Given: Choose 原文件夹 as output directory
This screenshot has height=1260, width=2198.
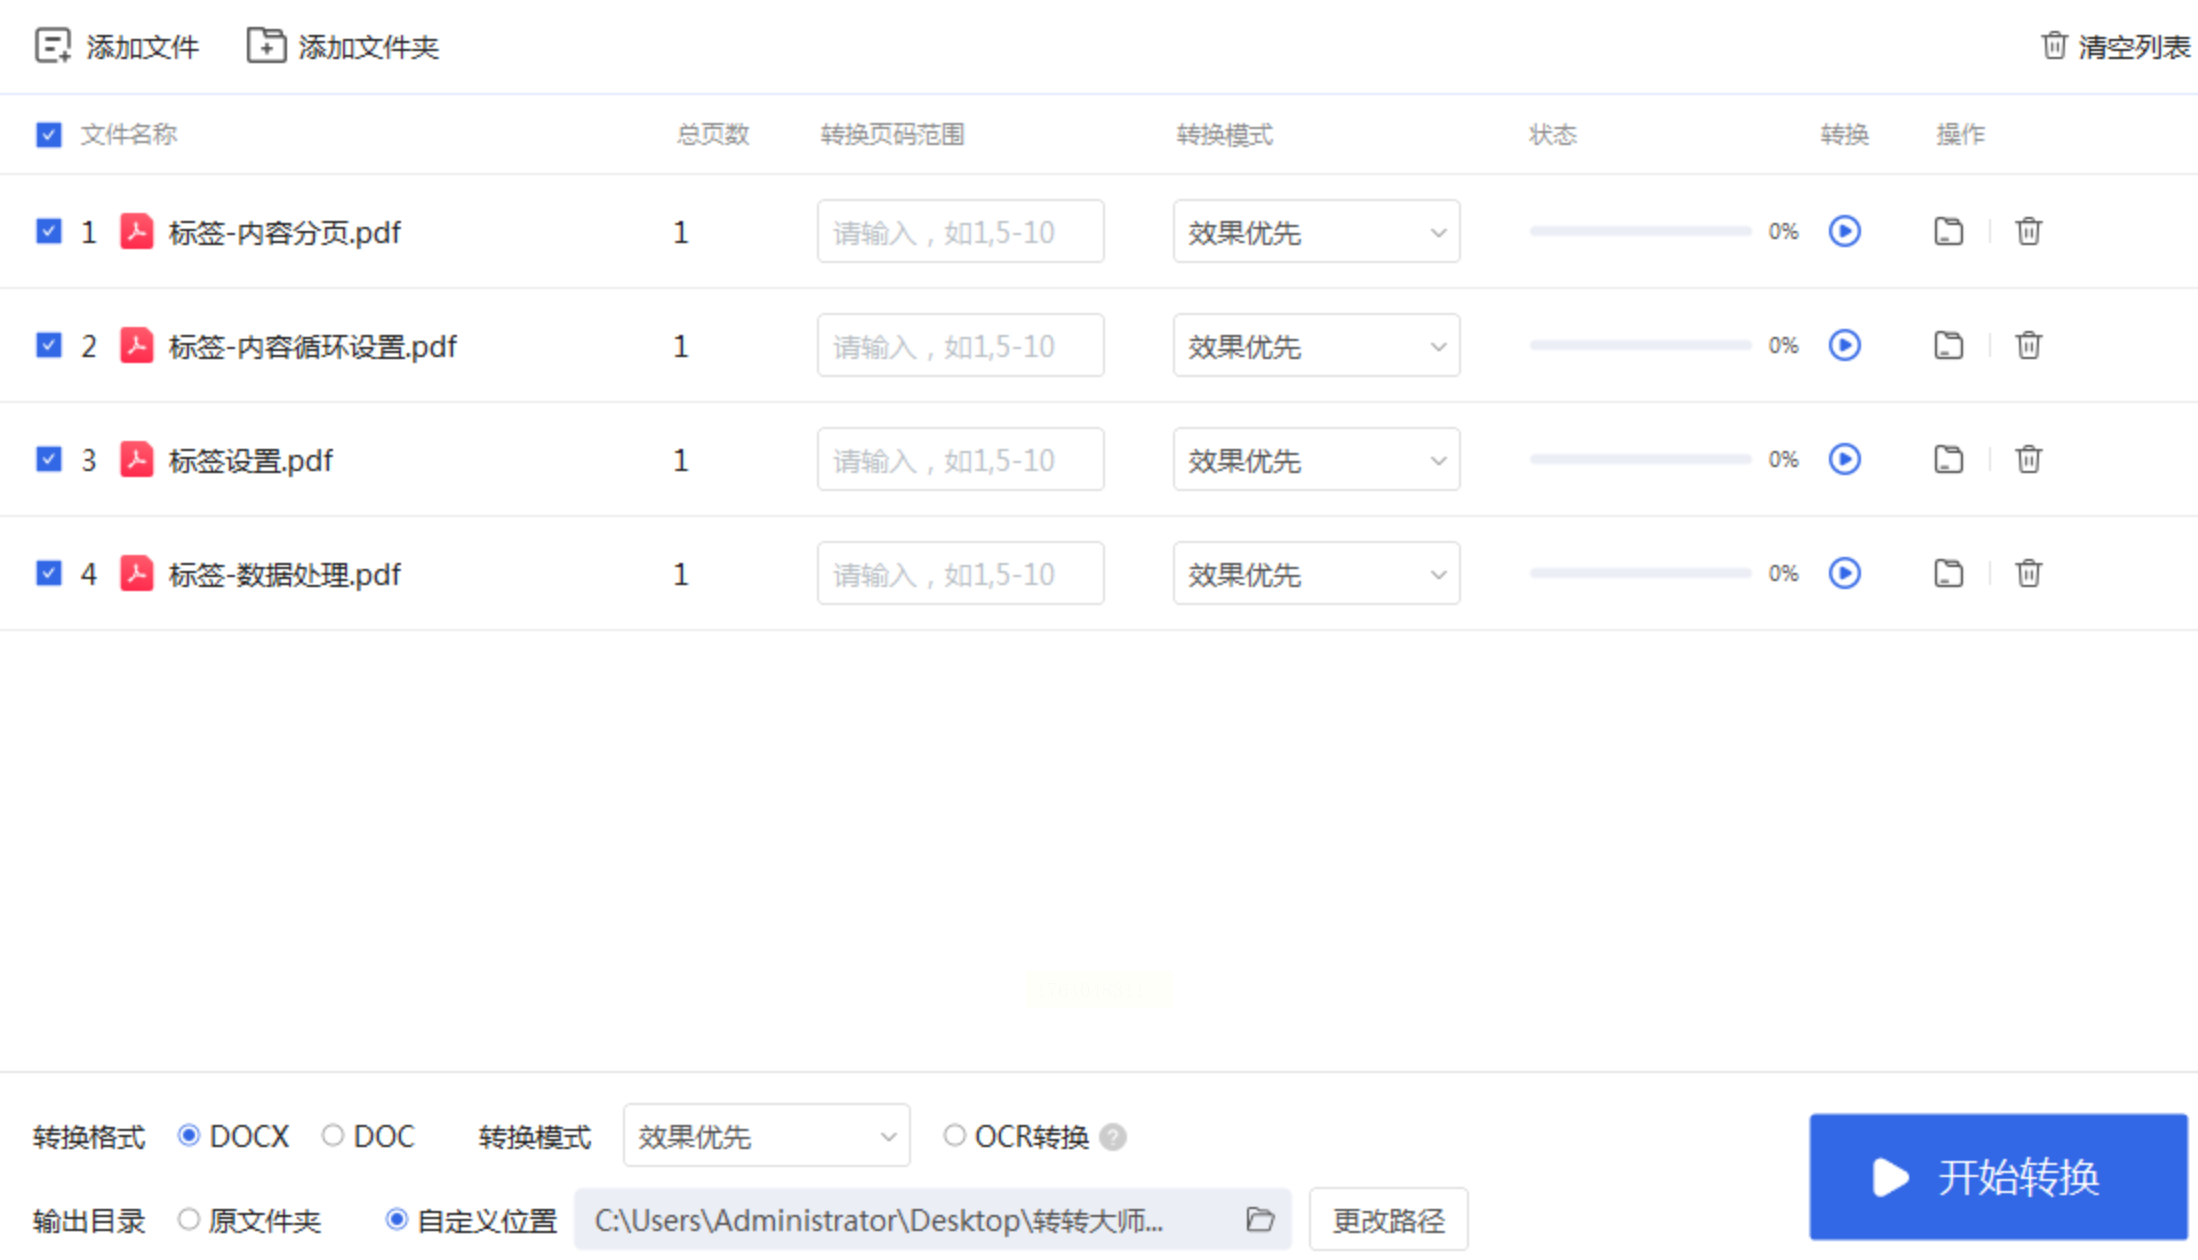Looking at the screenshot, I should pos(189,1220).
